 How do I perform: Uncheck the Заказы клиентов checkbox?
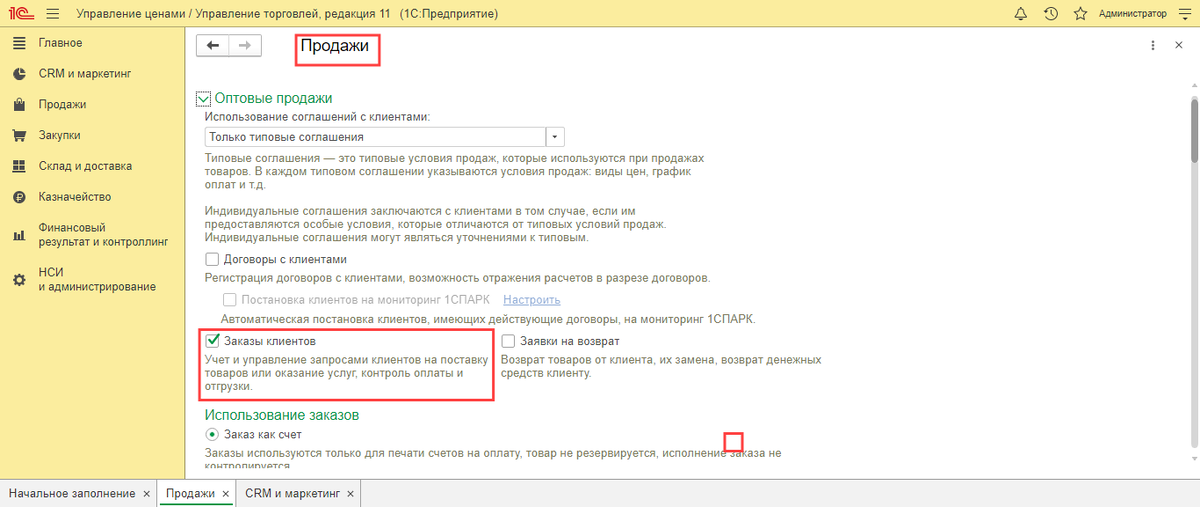(212, 341)
